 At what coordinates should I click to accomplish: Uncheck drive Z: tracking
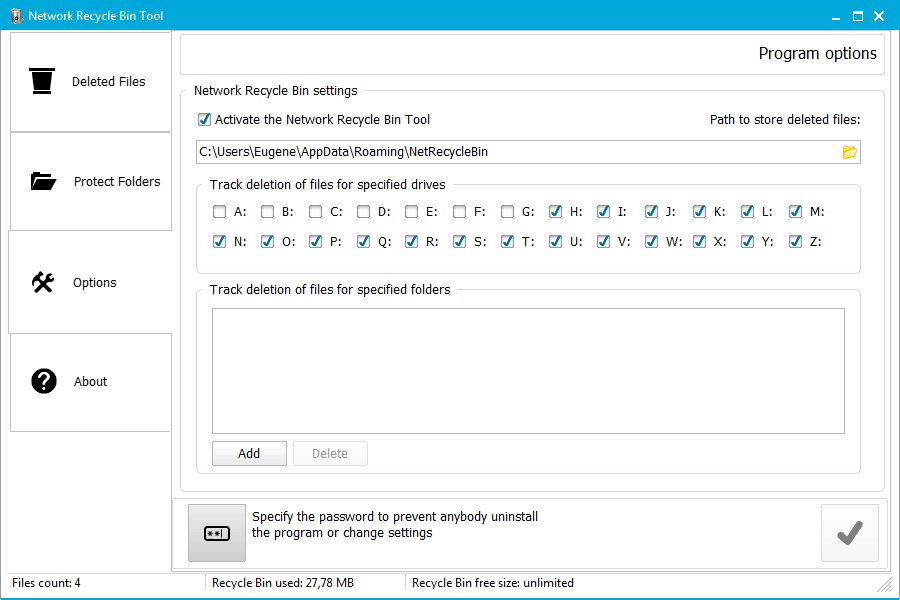click(x=795, y=241)
